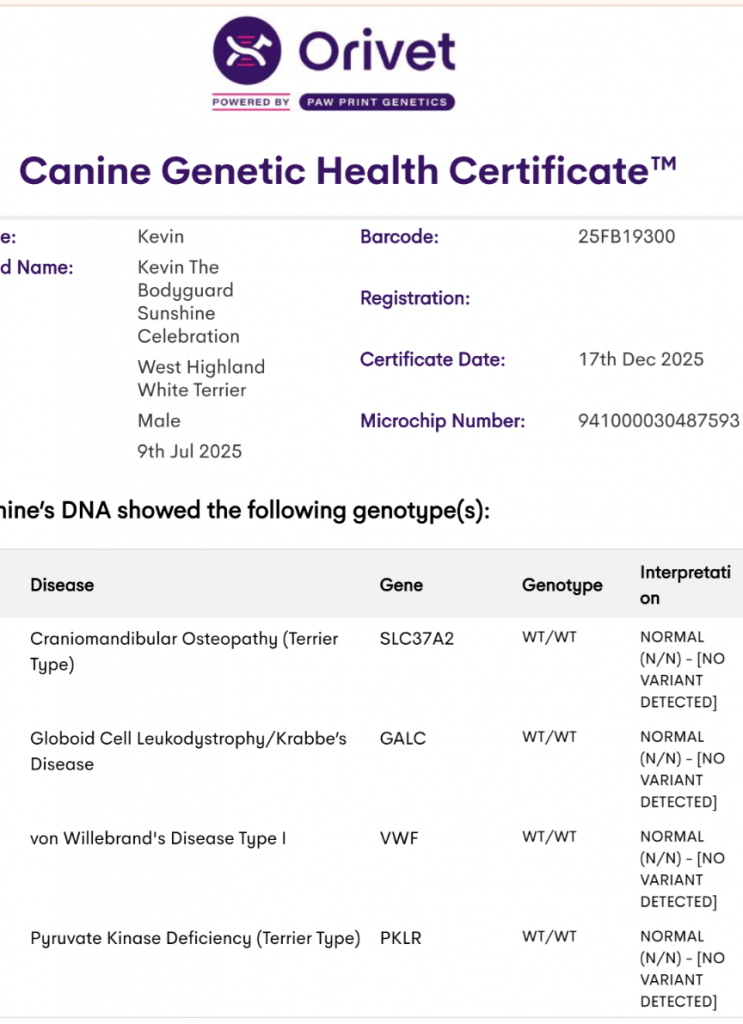Click the Canine Genetic Health Certificate title

click(x=348, y=171)
